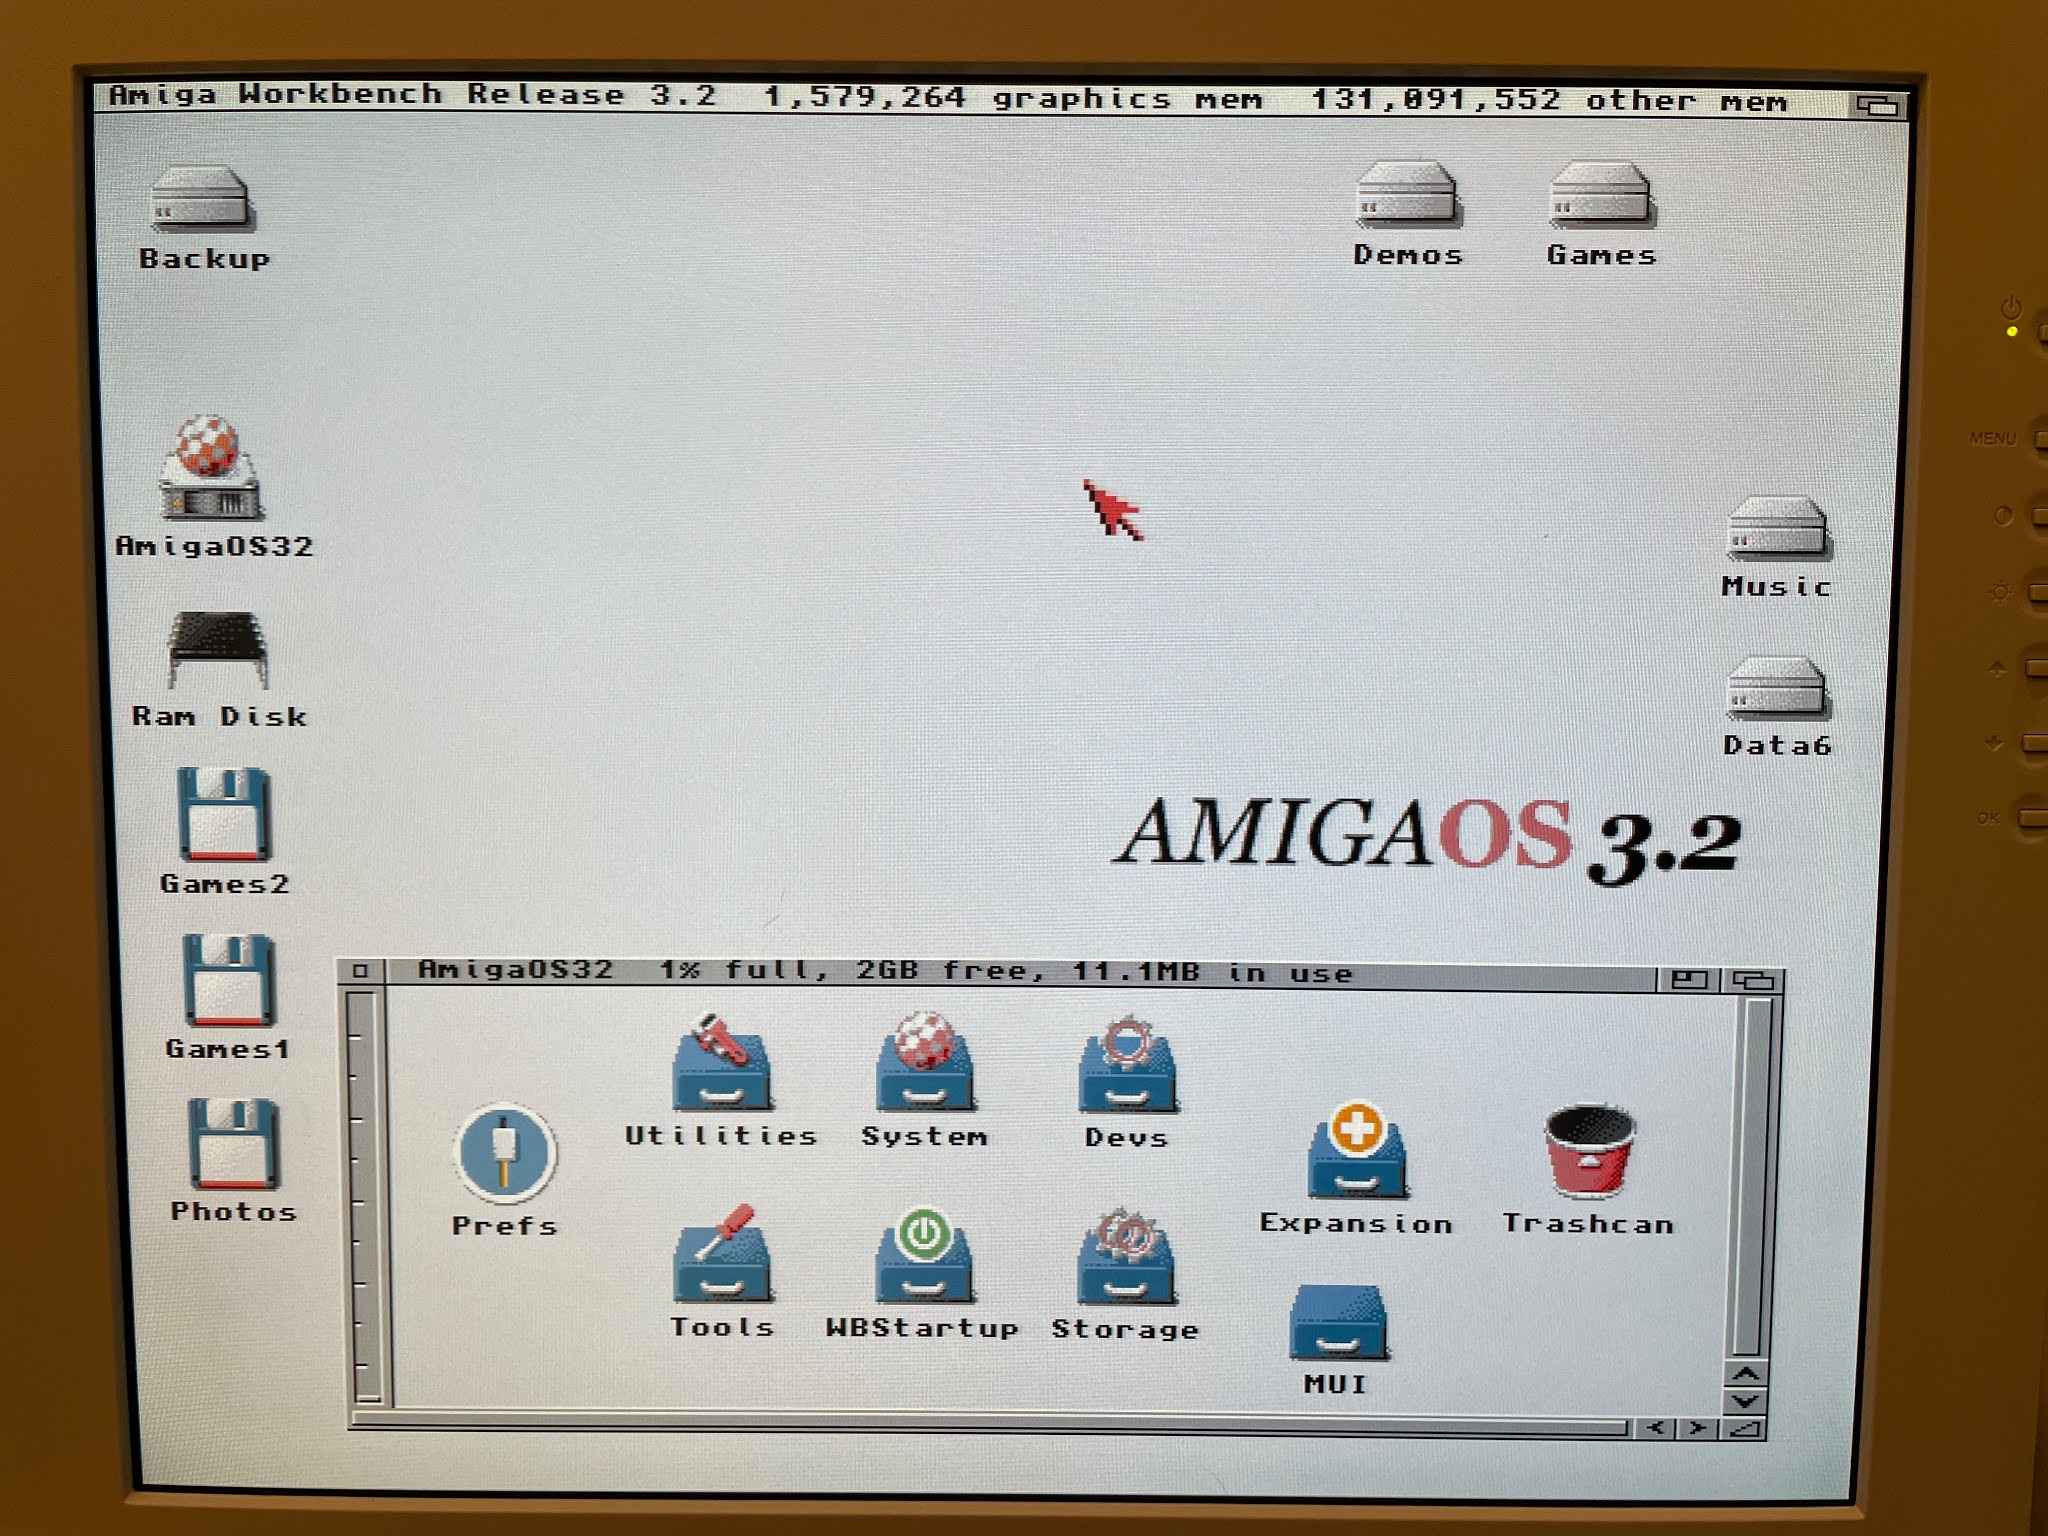Click the AmigaOS32 window sizing gadget
This screenshot has height=1536, width=2048.
[x=1744, y=1429]
